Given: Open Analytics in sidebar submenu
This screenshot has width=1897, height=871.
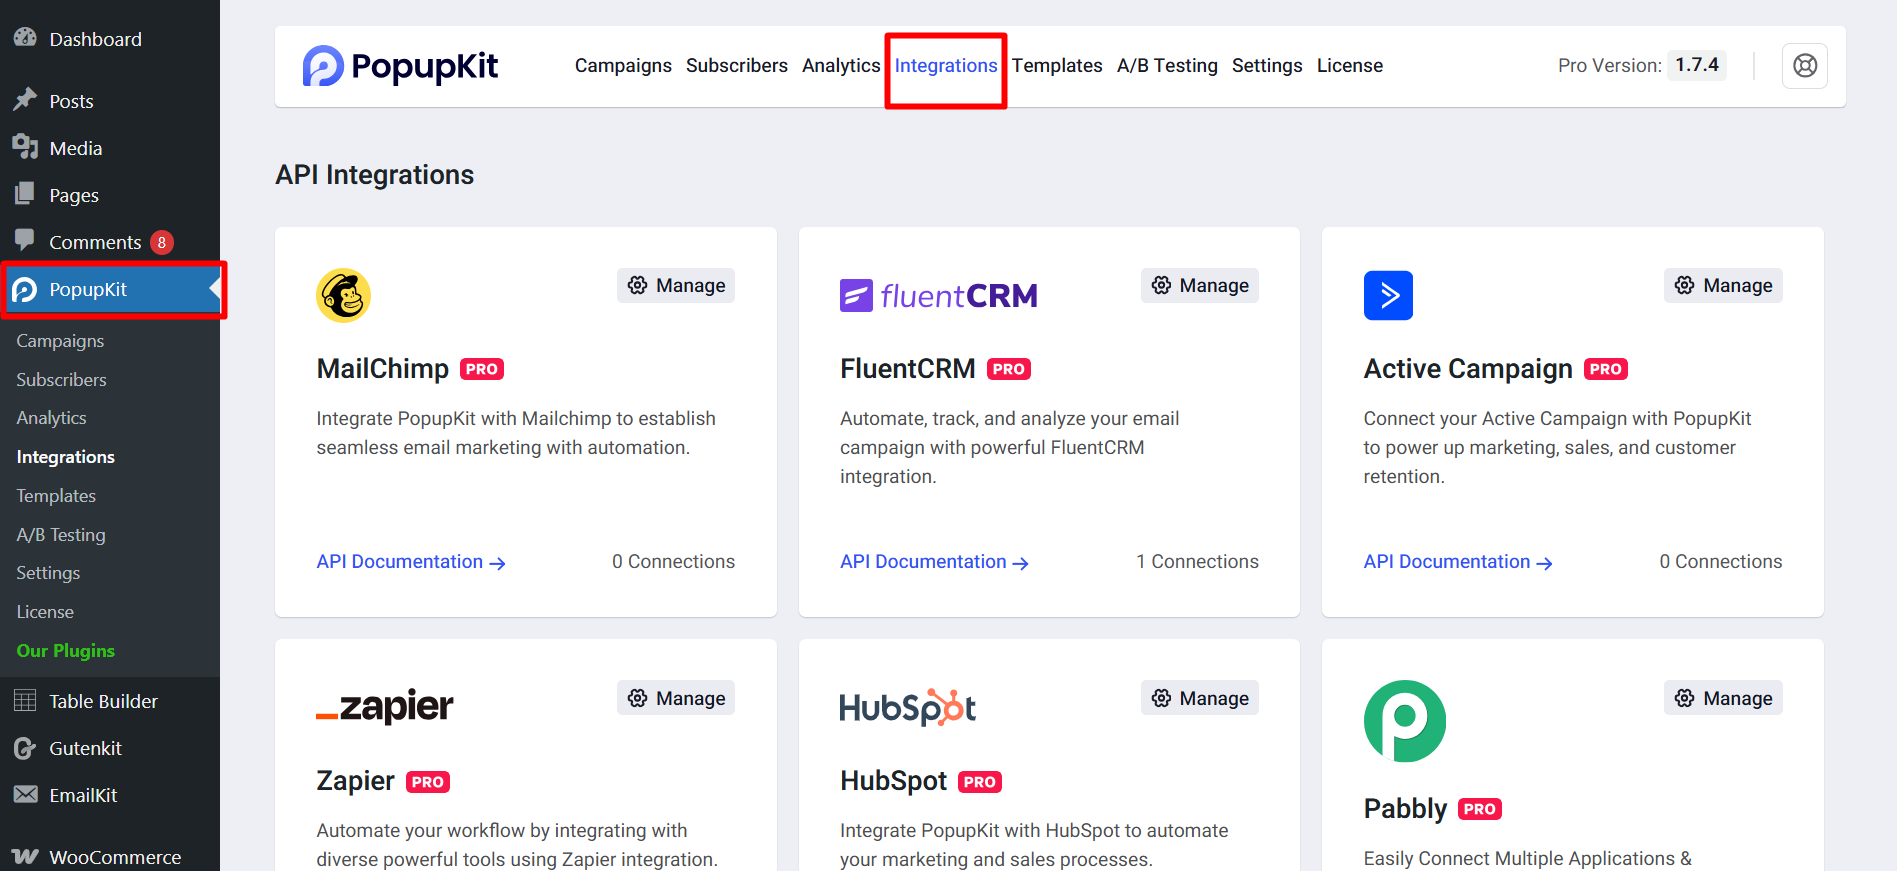Looking at the screenshot, I should click(x=51, y=418).
